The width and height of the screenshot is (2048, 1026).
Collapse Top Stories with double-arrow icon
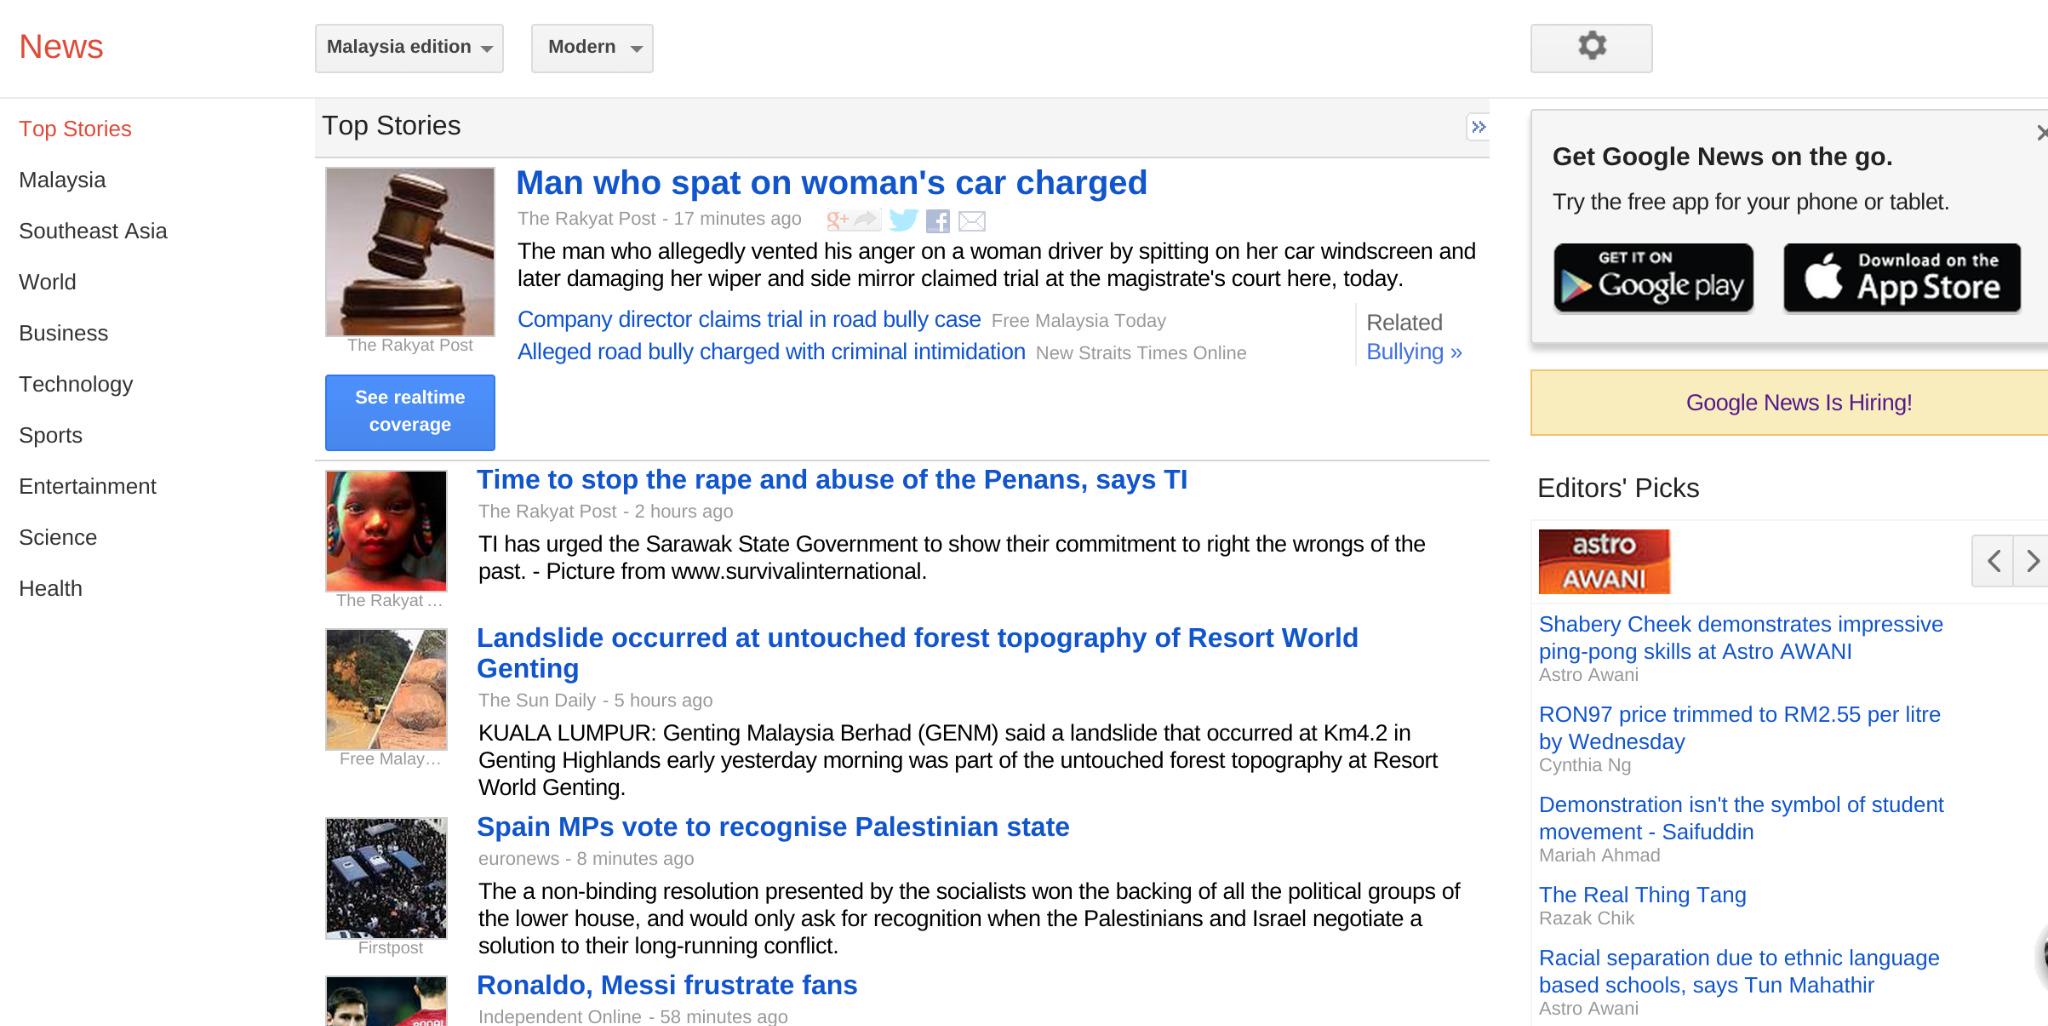click(x=1478, y=127)
